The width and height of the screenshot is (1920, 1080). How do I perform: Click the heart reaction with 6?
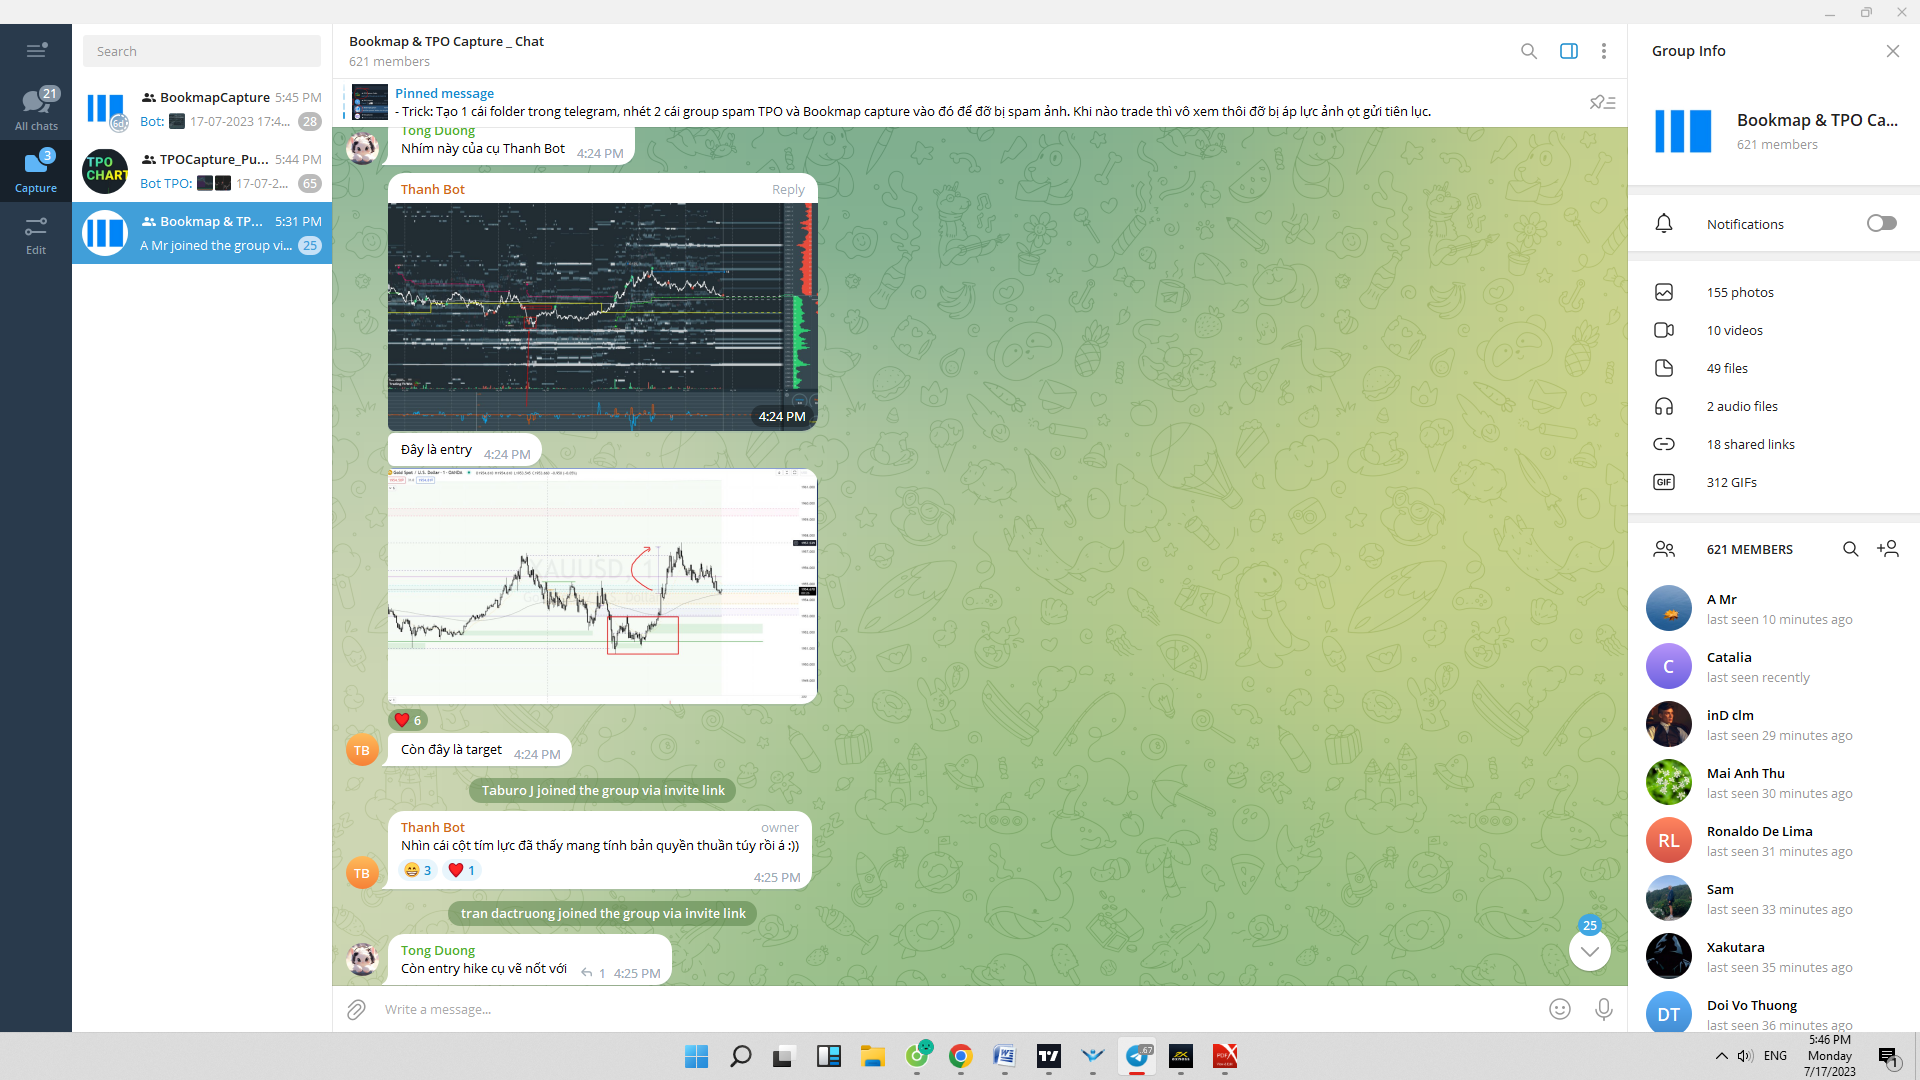[x=408, y=720]
